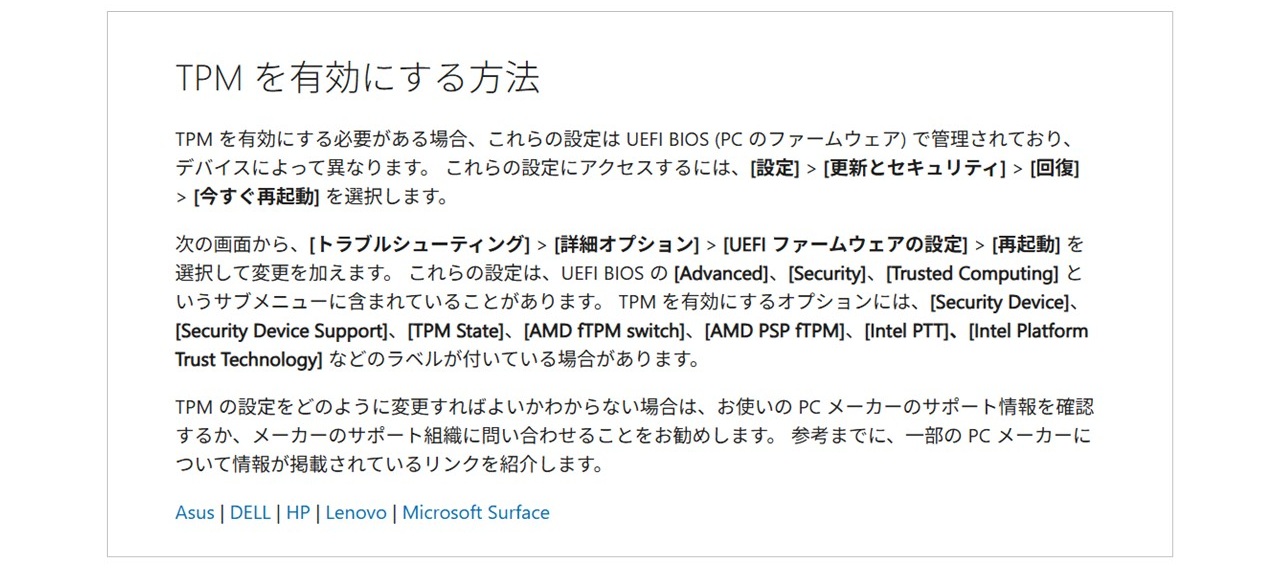
Task: Click the bold [UEFI ファームウェアの設定] text
Action: click(x=845, y=244)
